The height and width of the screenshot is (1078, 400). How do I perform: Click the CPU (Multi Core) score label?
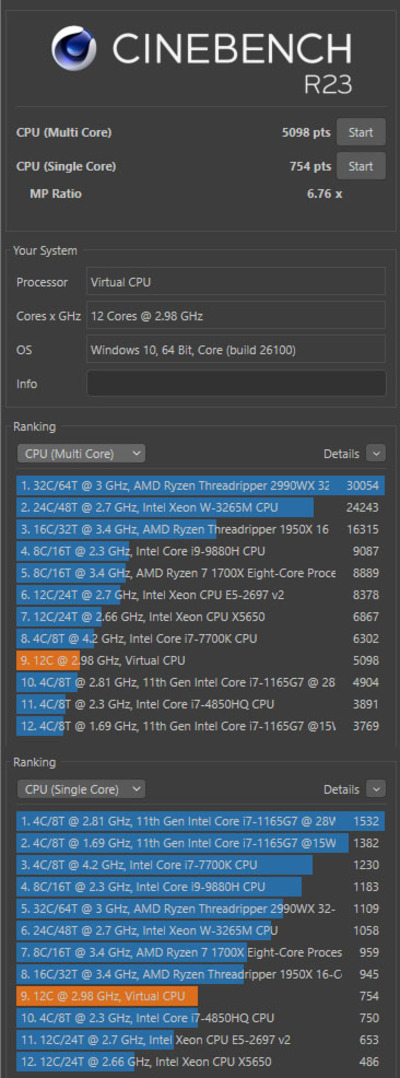click(64, 132)
